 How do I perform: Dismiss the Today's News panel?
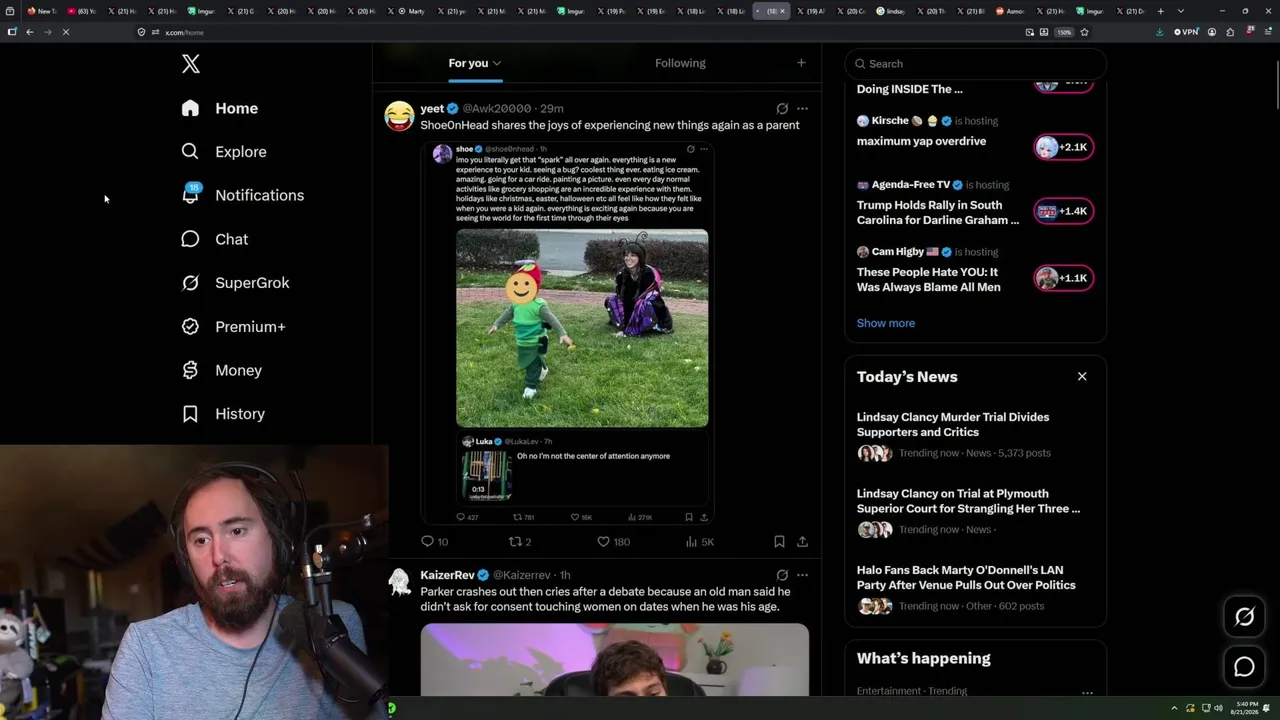pyautogui.click(x=1082, y=377)
